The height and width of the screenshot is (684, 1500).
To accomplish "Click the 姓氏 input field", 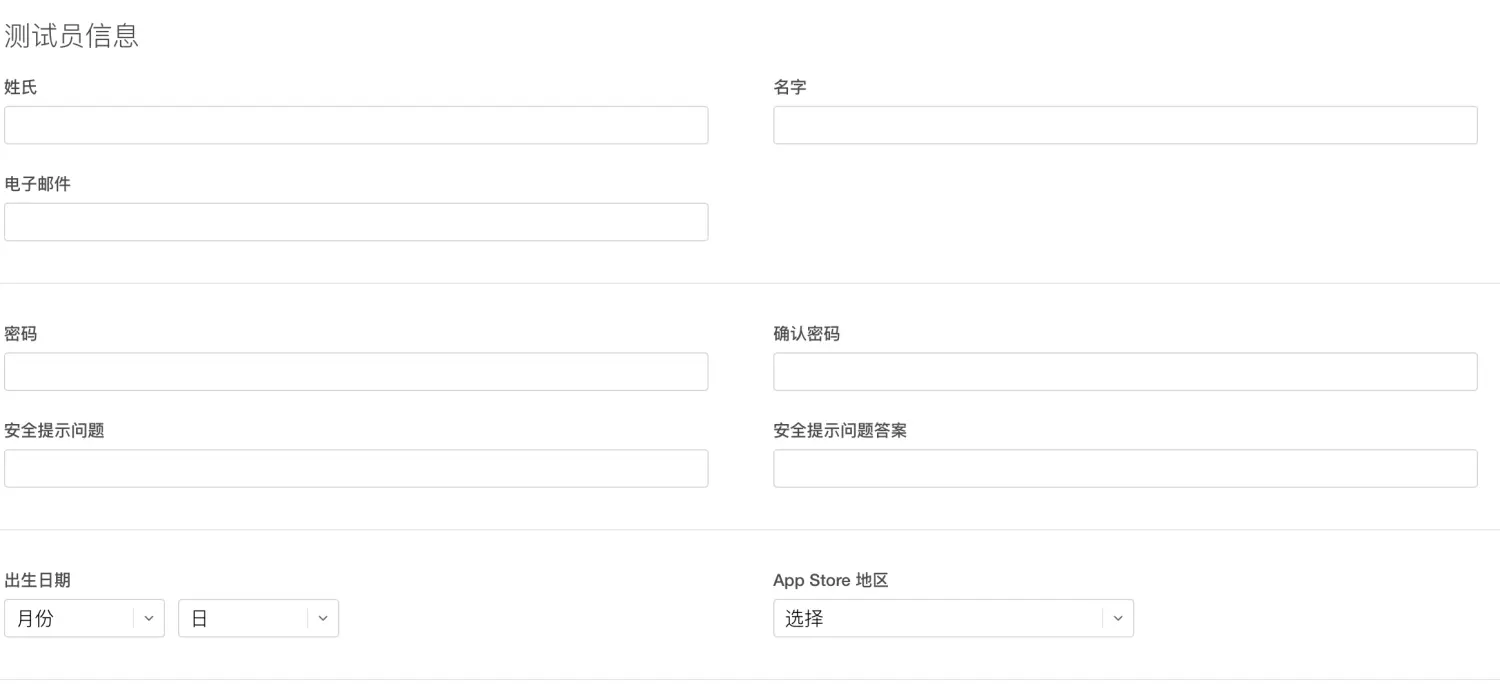I will pos(356,125).
